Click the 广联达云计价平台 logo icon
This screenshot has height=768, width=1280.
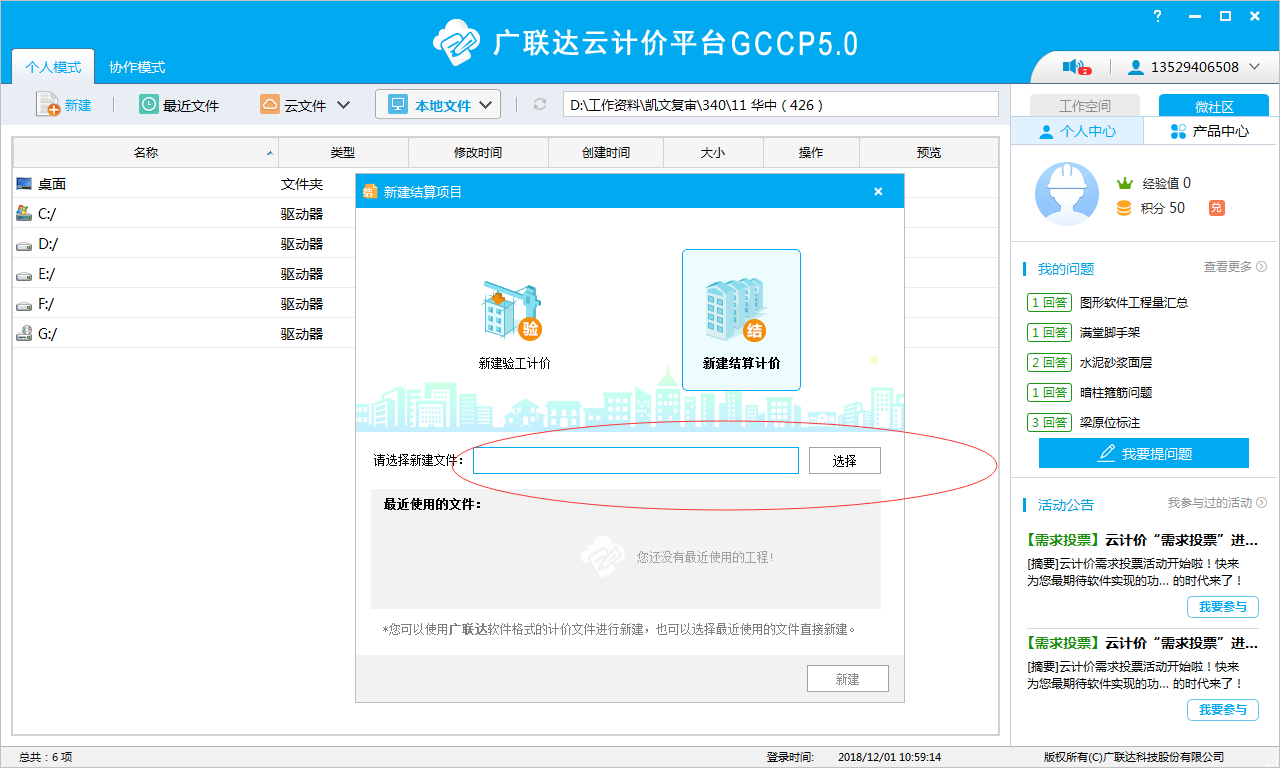point(458,42)
